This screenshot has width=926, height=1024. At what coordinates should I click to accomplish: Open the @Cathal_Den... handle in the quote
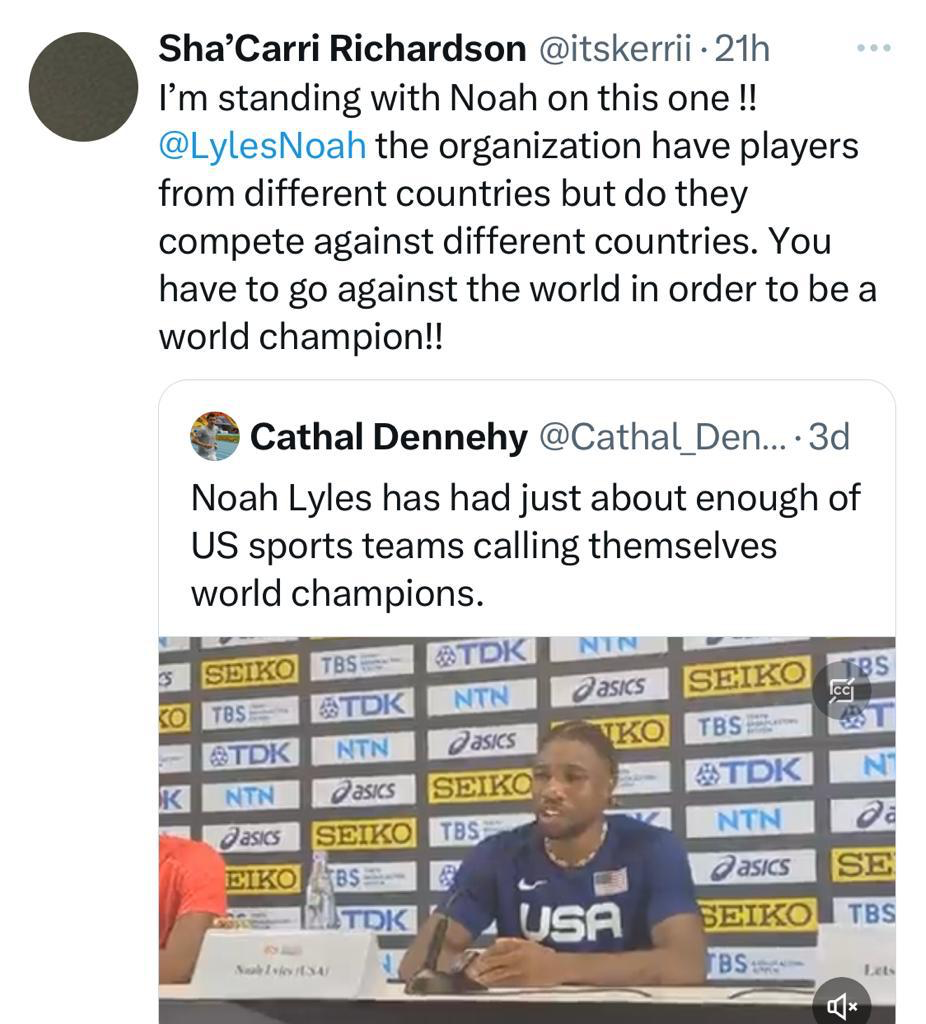pyautogui.click(x=663, y=436)
